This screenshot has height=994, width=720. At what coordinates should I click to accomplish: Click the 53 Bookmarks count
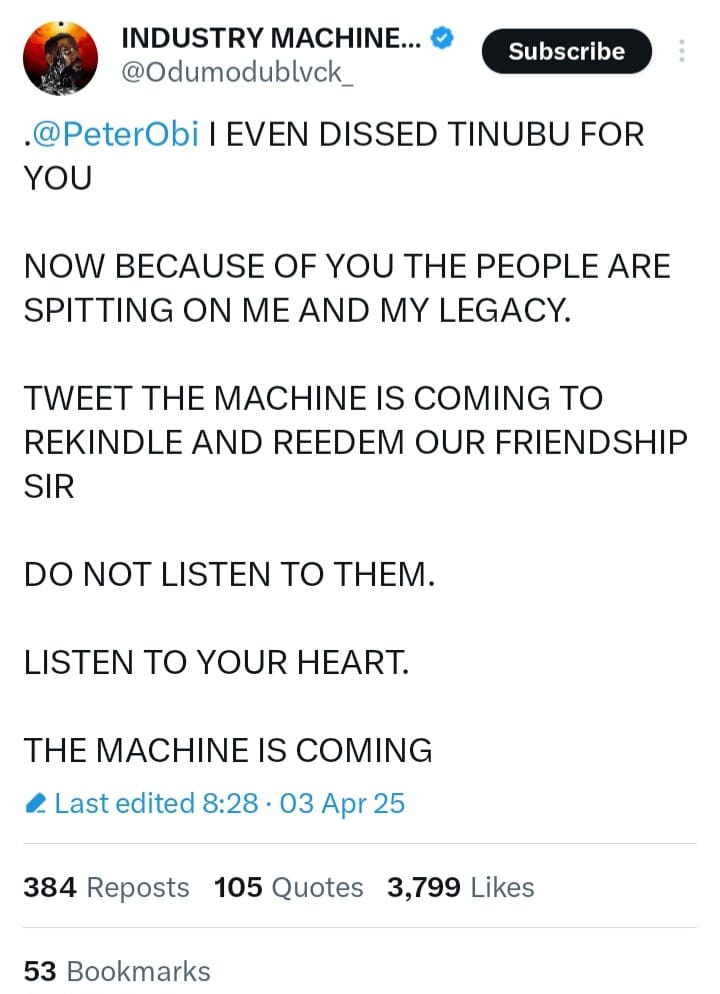point(116,970)
